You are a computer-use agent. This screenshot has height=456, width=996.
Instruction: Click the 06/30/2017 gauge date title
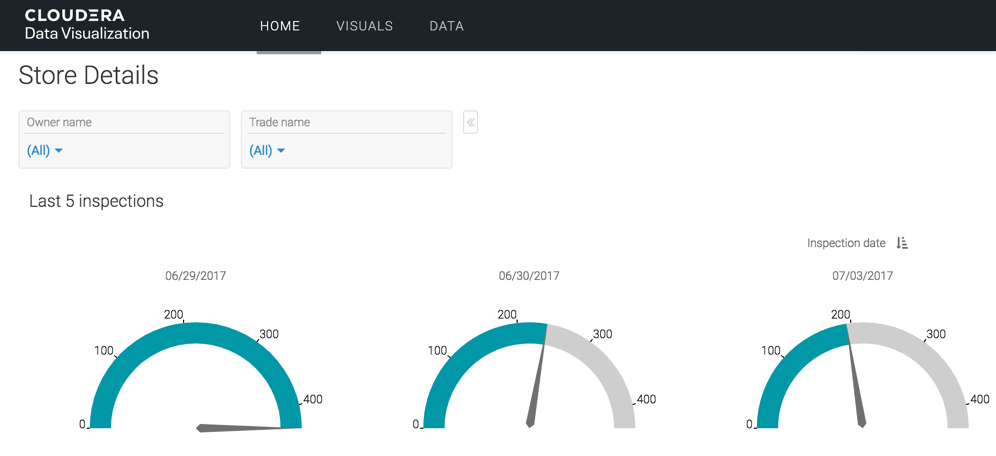(529, 276)
